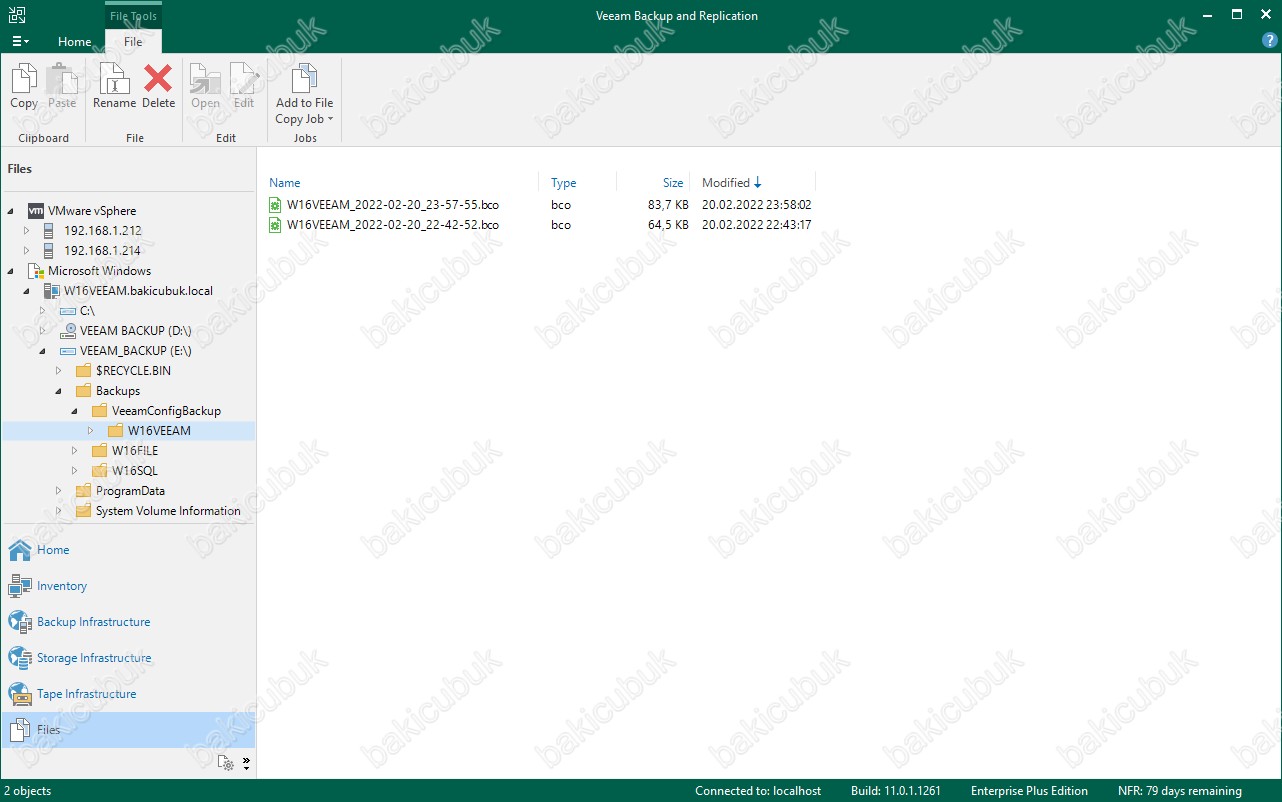Viewport: 1282px width, 802px height.
Task: Click the Rename file icon
Action: coord(114,78)
